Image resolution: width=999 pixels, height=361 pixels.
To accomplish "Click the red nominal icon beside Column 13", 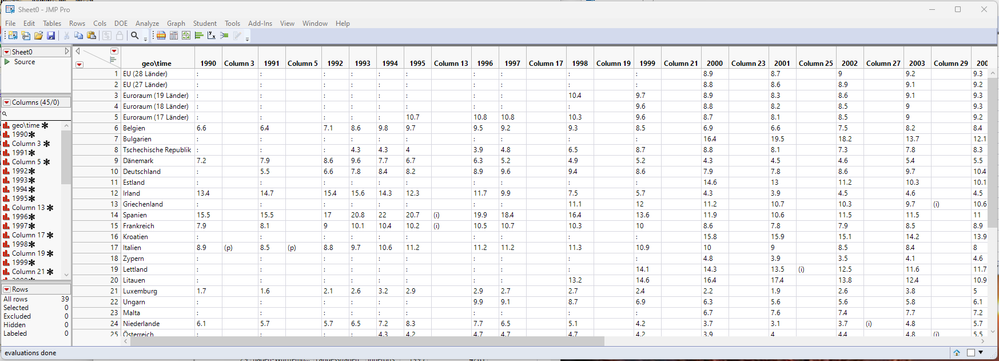I will click(7, 208).
